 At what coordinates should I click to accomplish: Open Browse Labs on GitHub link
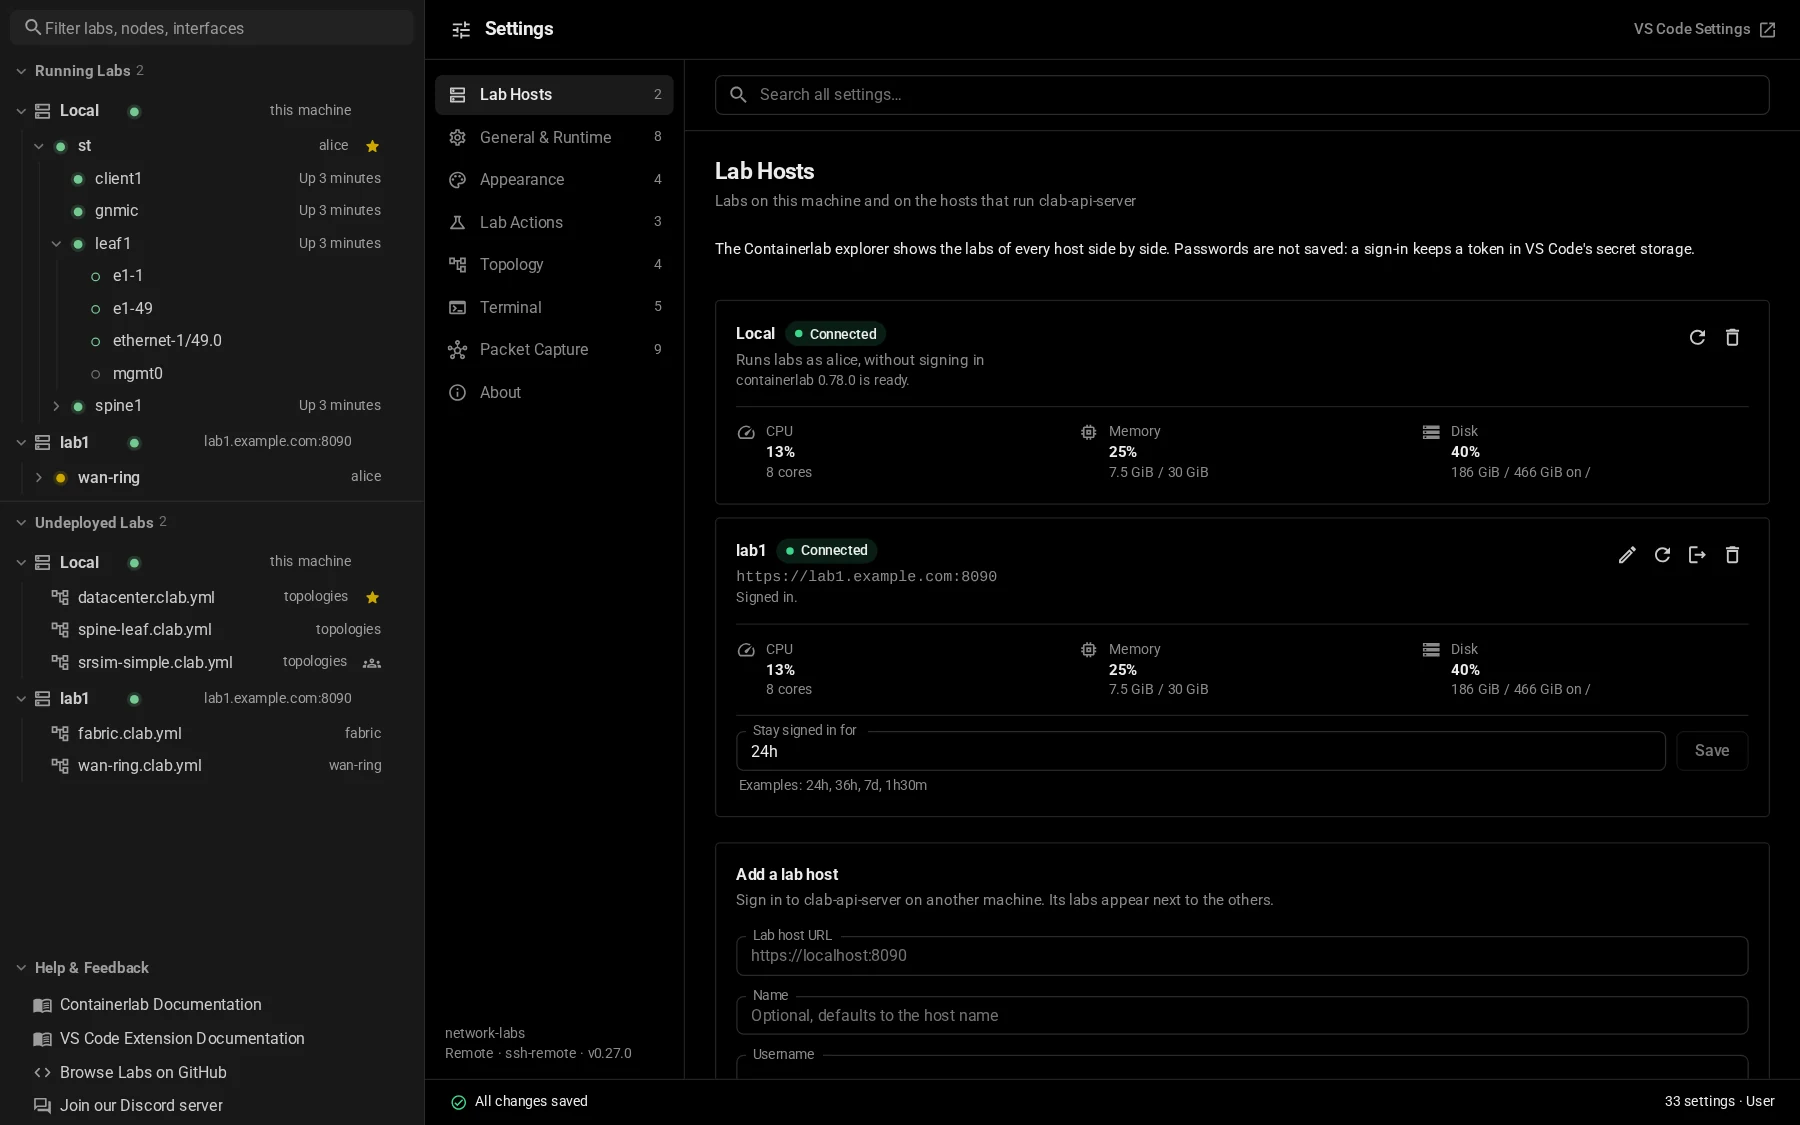143,1073
